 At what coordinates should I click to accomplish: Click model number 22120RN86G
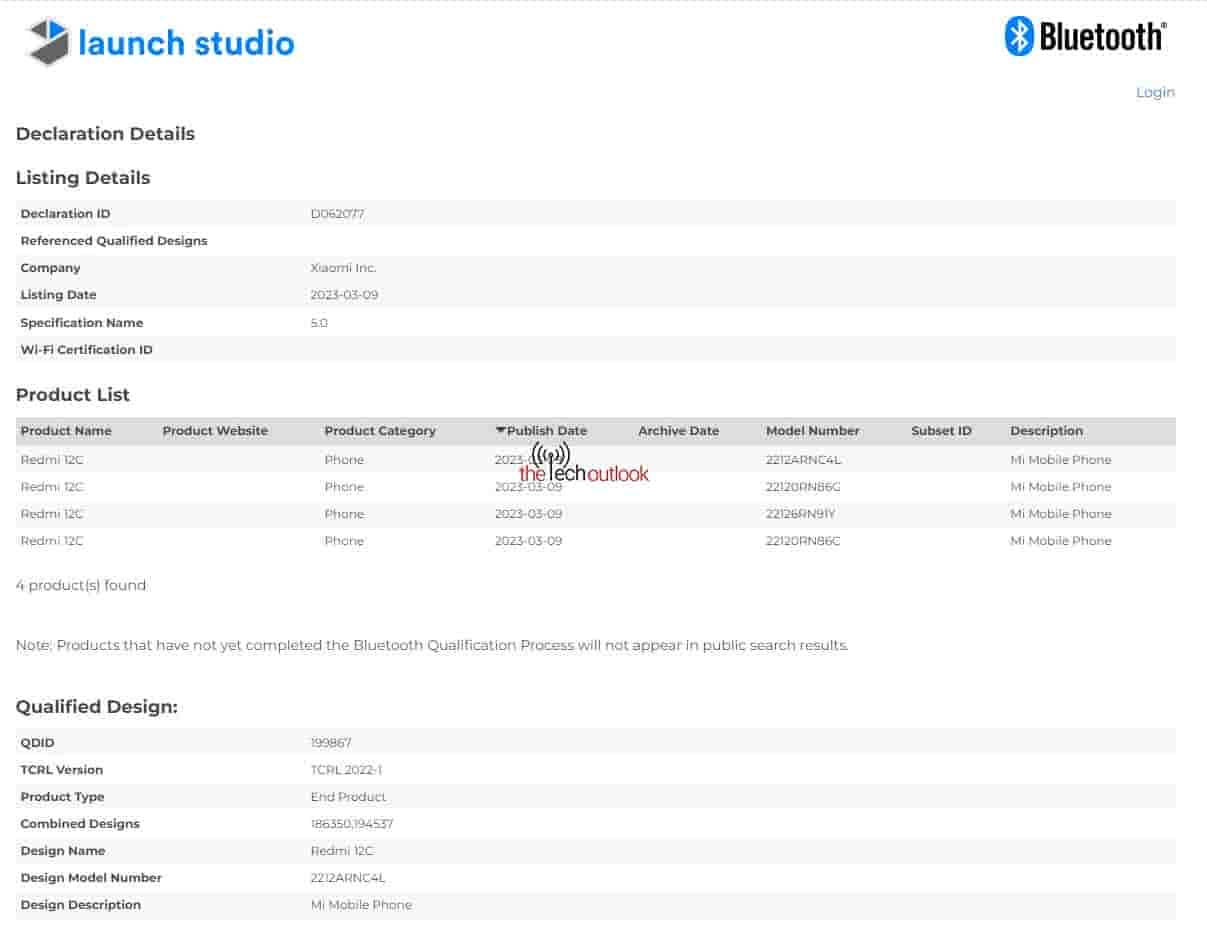point(803,487)
